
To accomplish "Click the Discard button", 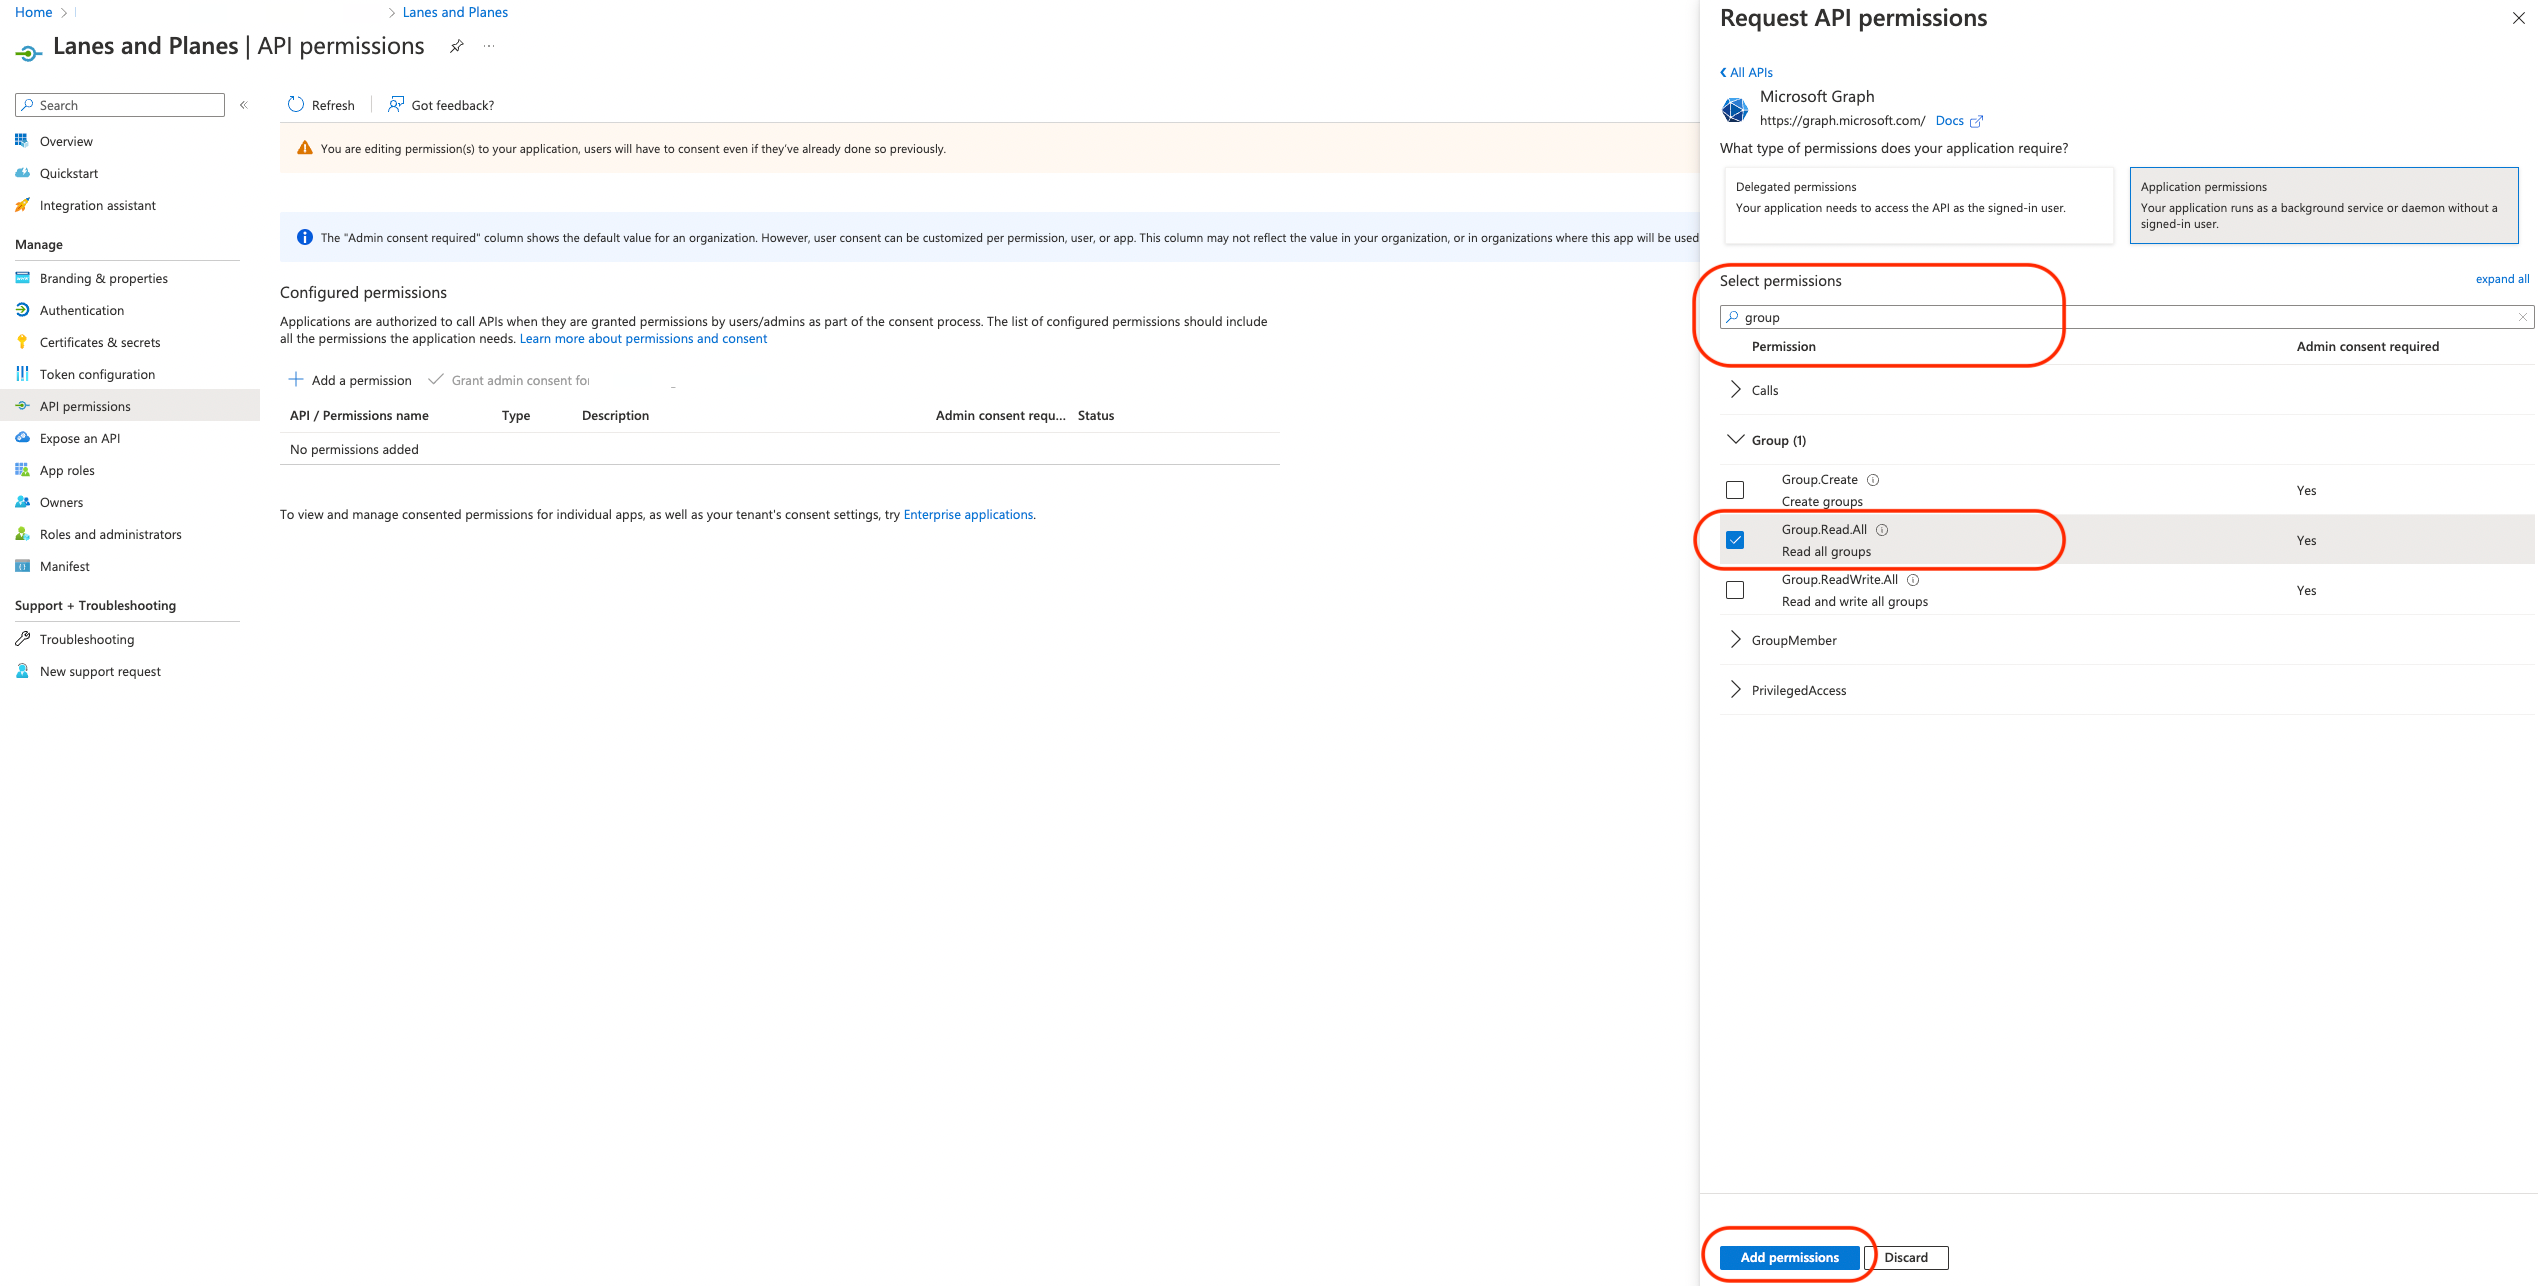I will pos(1906,1257).
